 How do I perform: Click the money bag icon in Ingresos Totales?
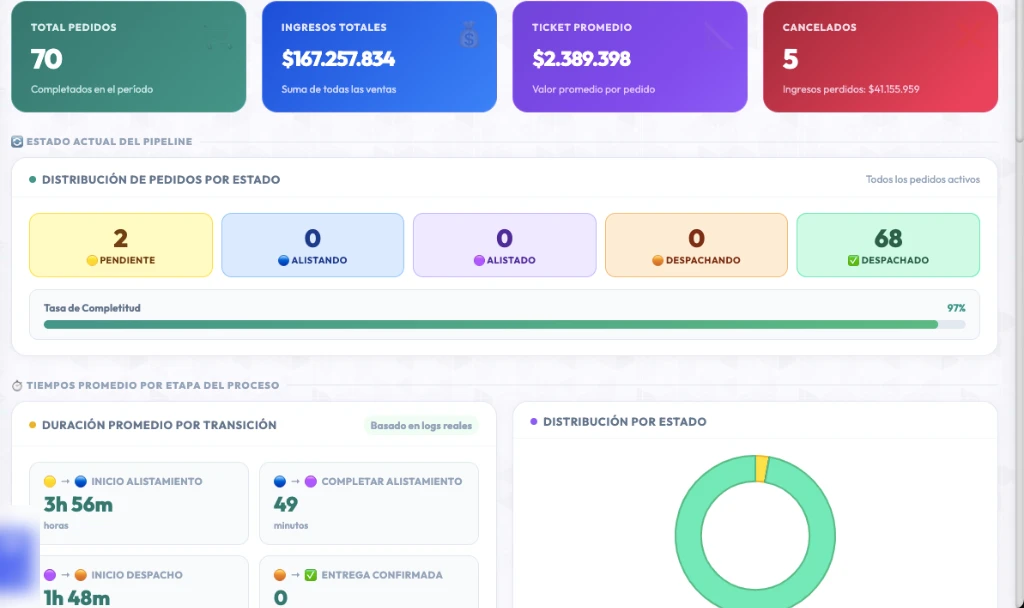(x=468, y=35)
